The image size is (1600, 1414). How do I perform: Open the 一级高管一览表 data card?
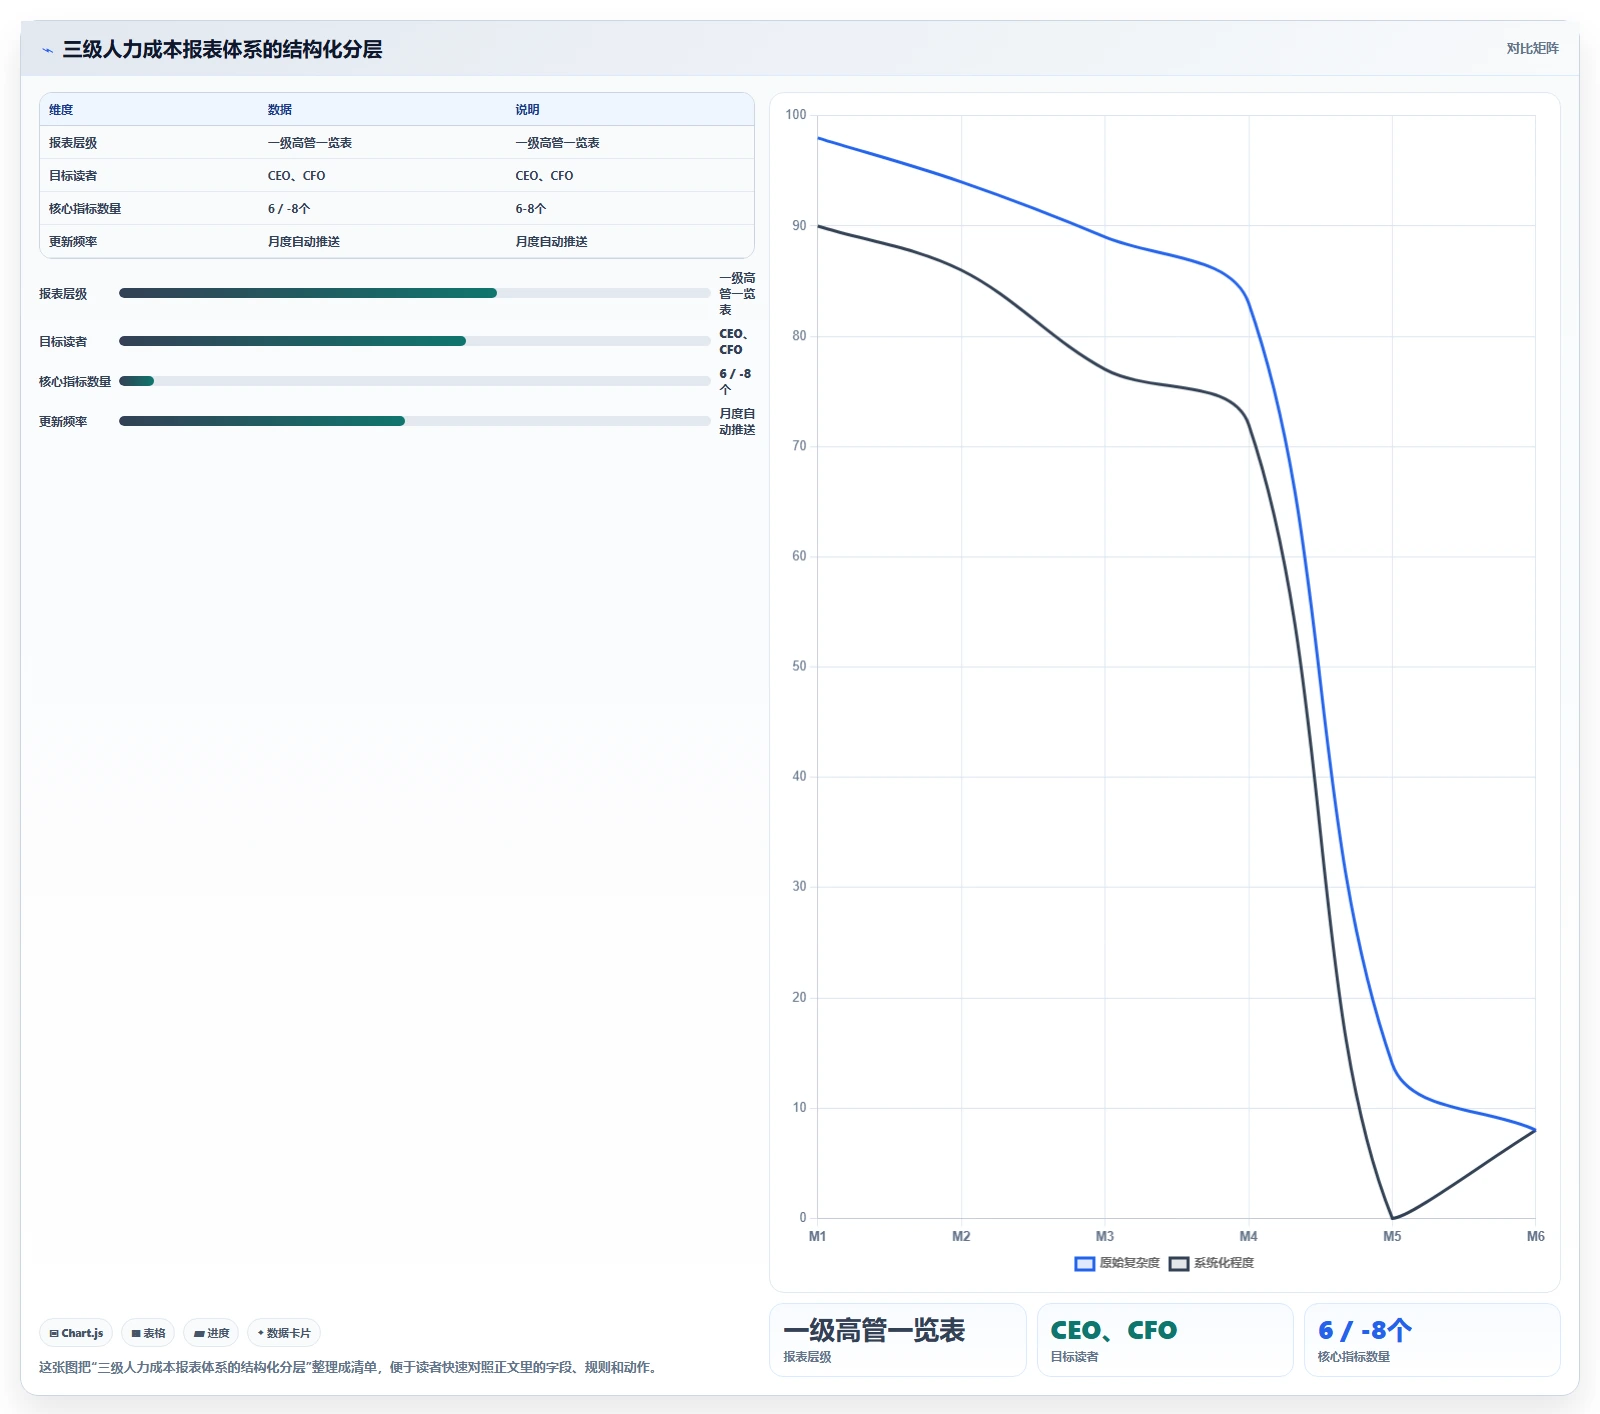[x=898, y=1340]
